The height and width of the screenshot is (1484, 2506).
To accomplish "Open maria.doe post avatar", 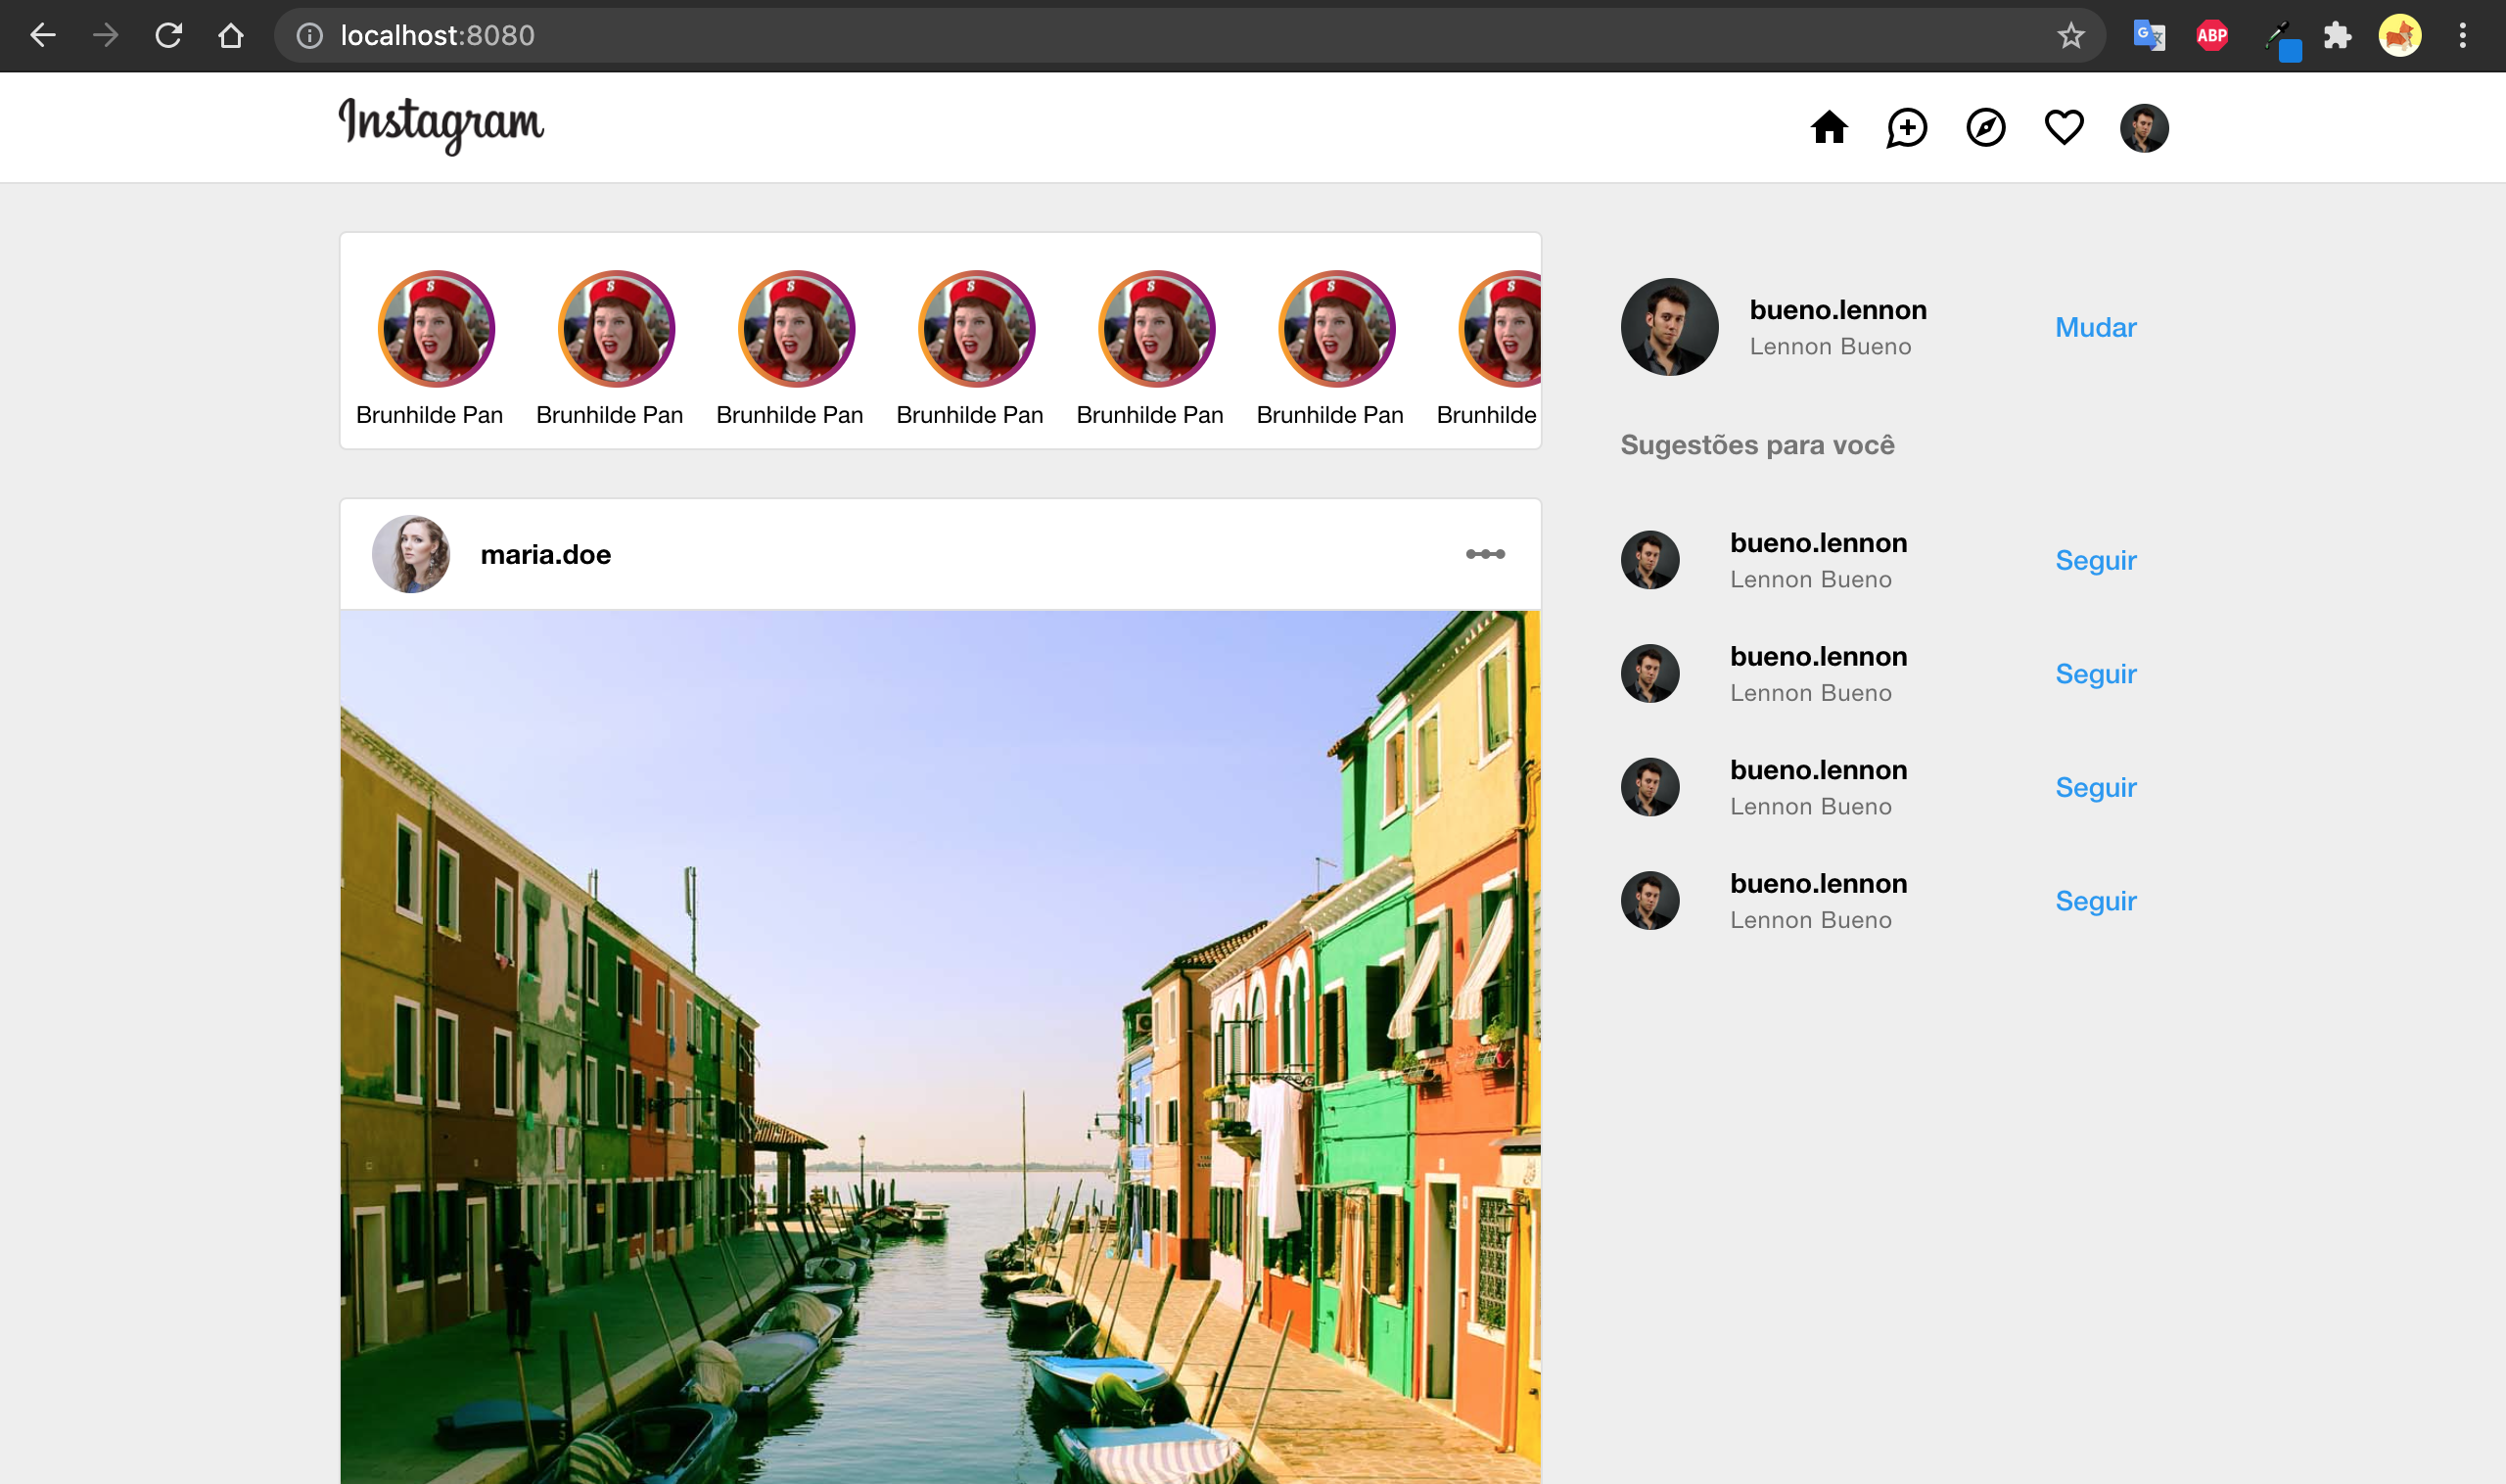I will tap(411, 554).
